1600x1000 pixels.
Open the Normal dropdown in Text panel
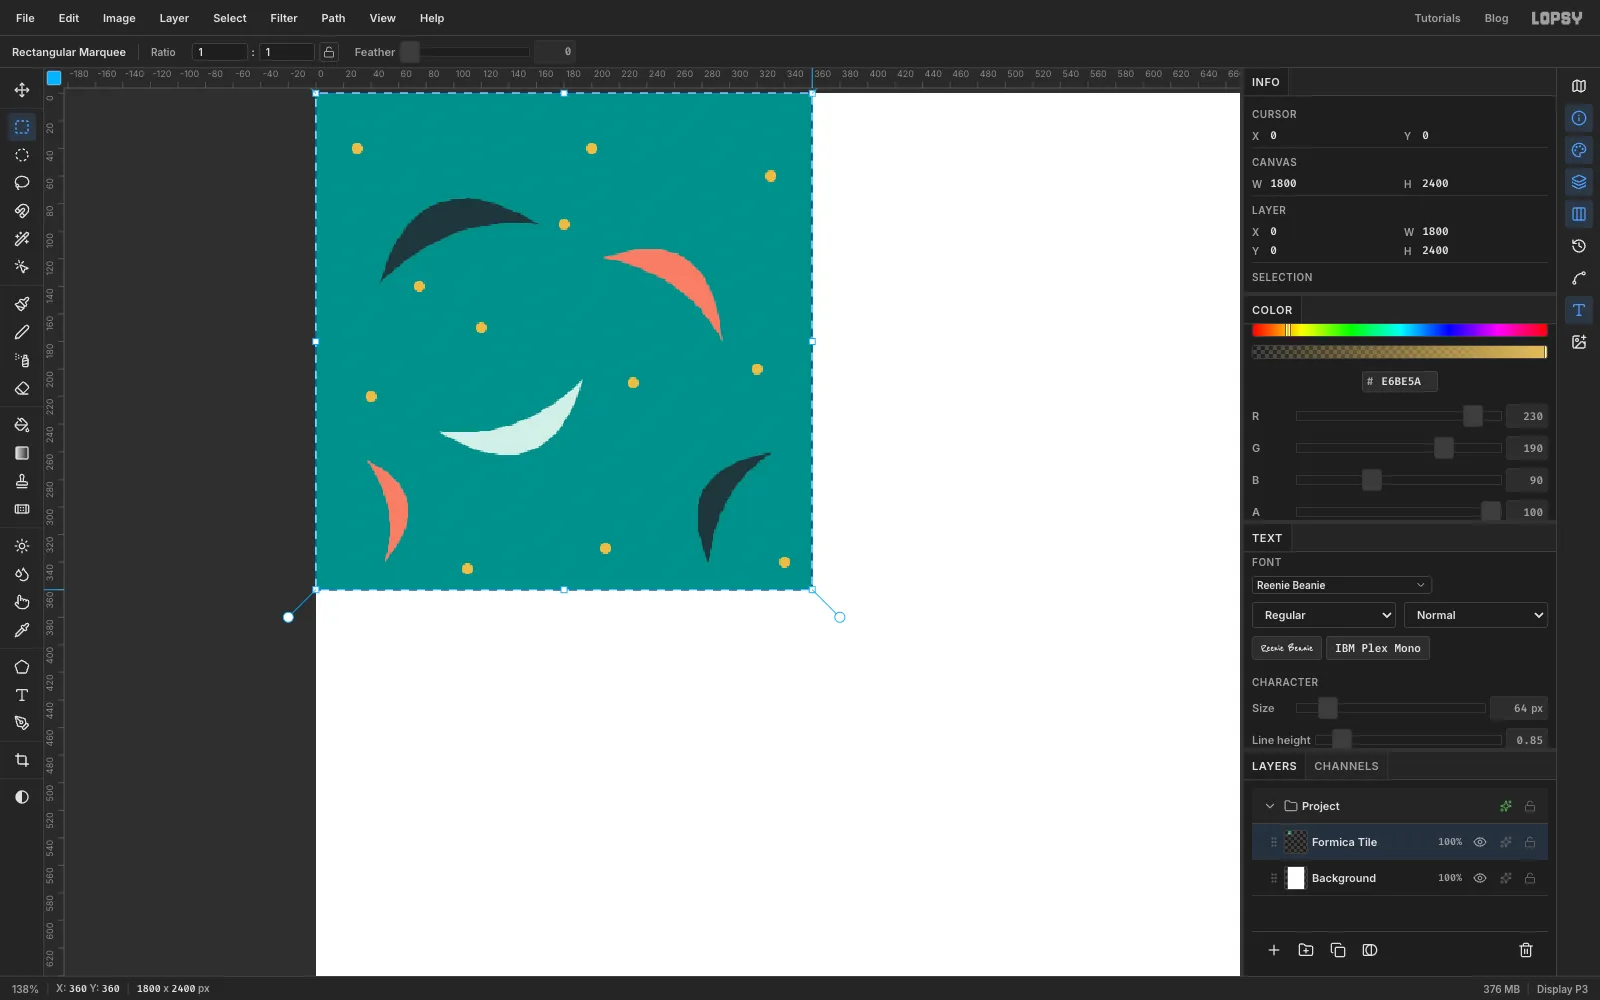click(1475, 615)
